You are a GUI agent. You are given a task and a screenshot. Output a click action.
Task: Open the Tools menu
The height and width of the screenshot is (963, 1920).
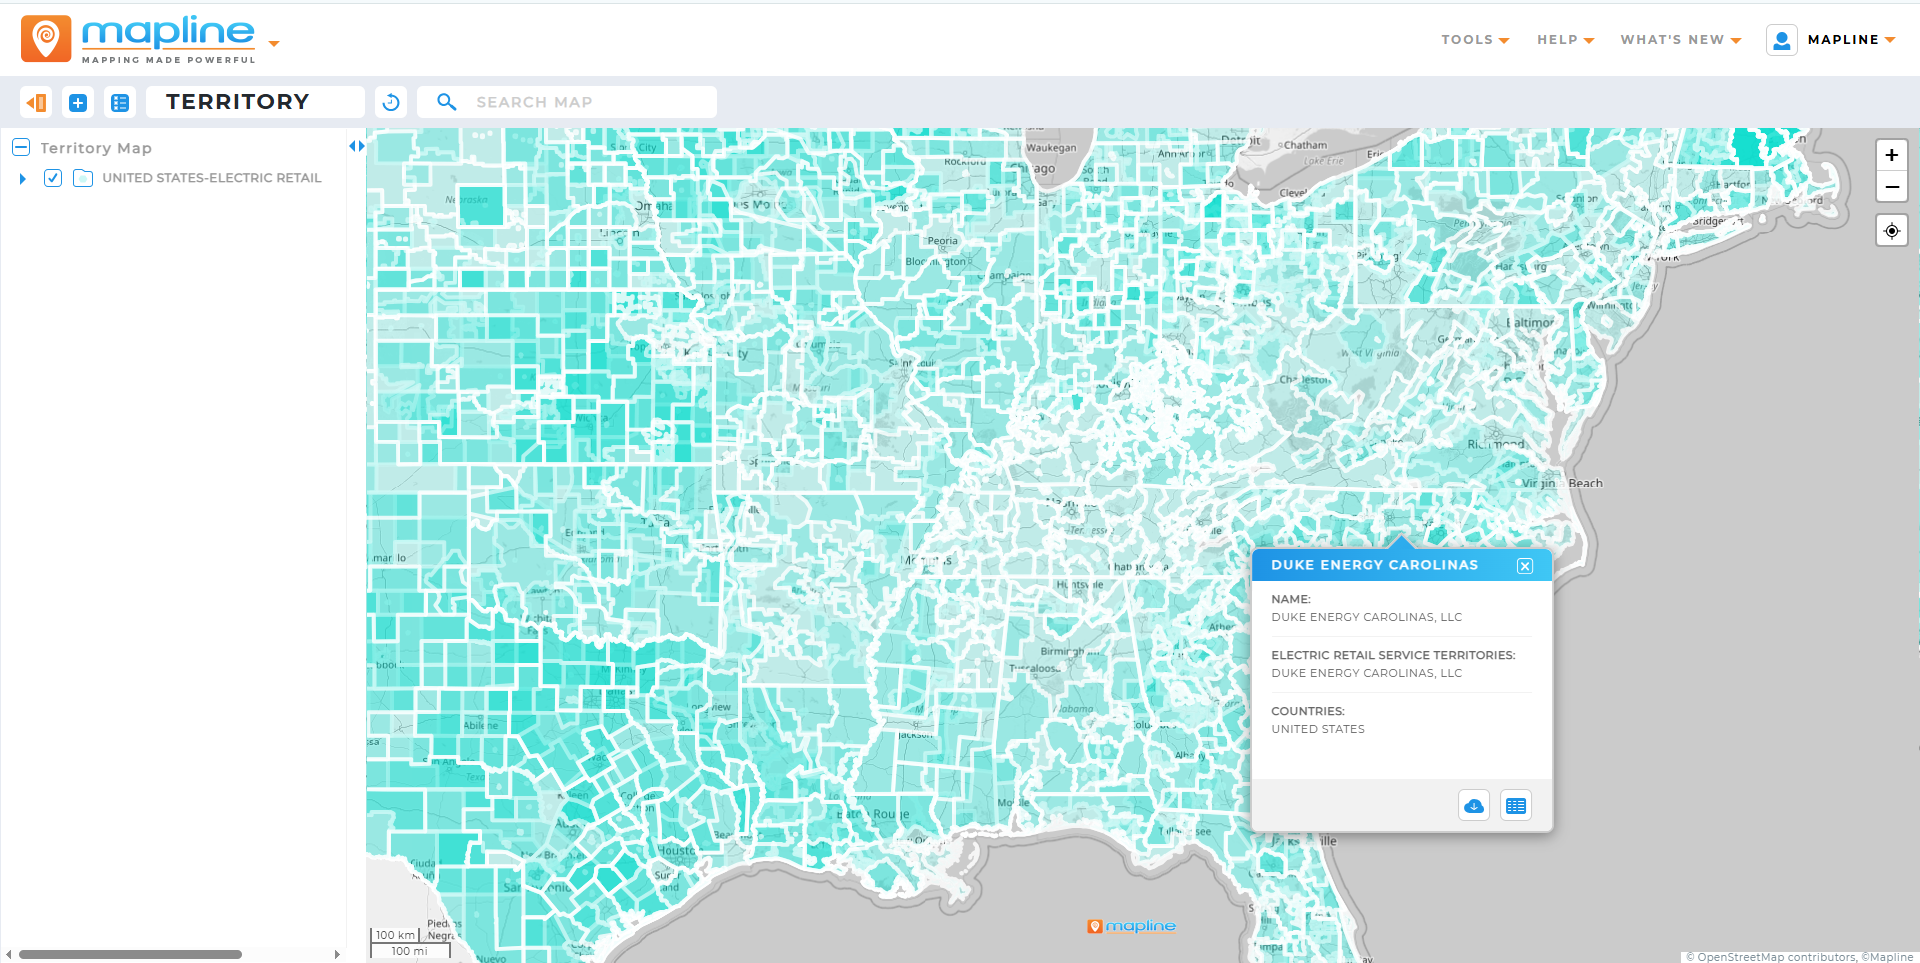click(1475, 40)
